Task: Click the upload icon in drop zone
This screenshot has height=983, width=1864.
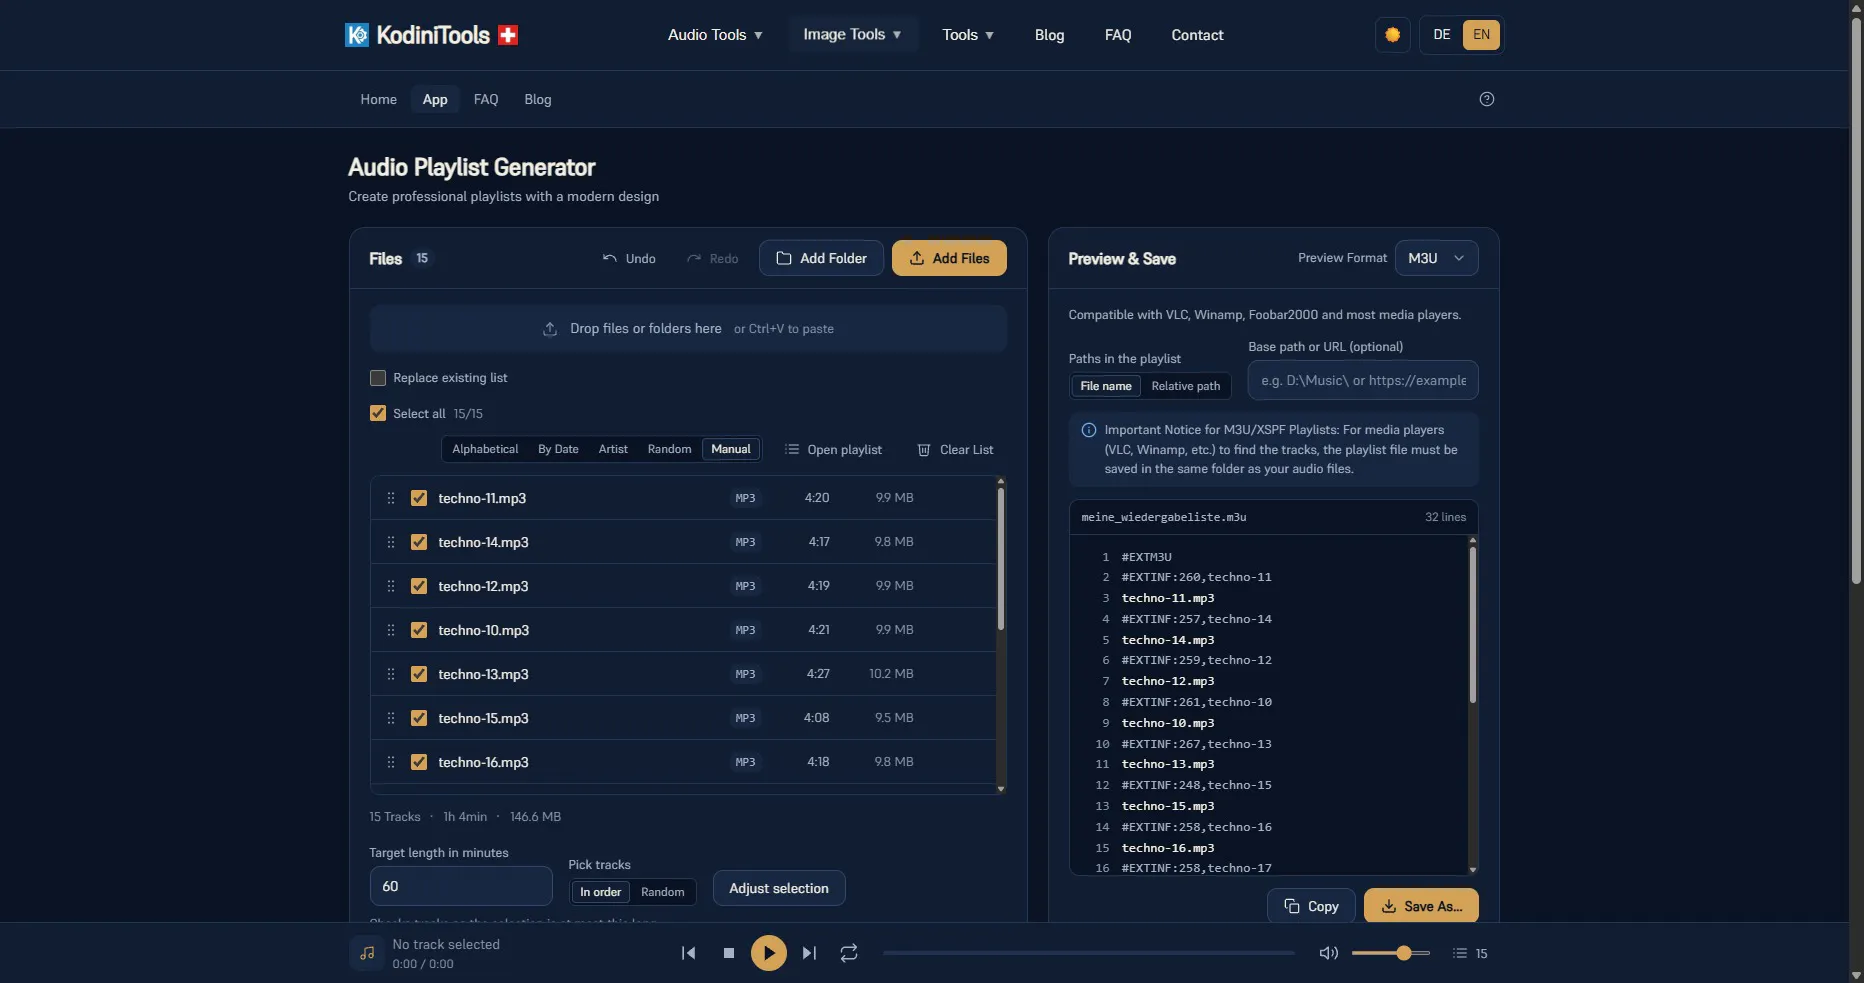Action: (x=550, y=329)
